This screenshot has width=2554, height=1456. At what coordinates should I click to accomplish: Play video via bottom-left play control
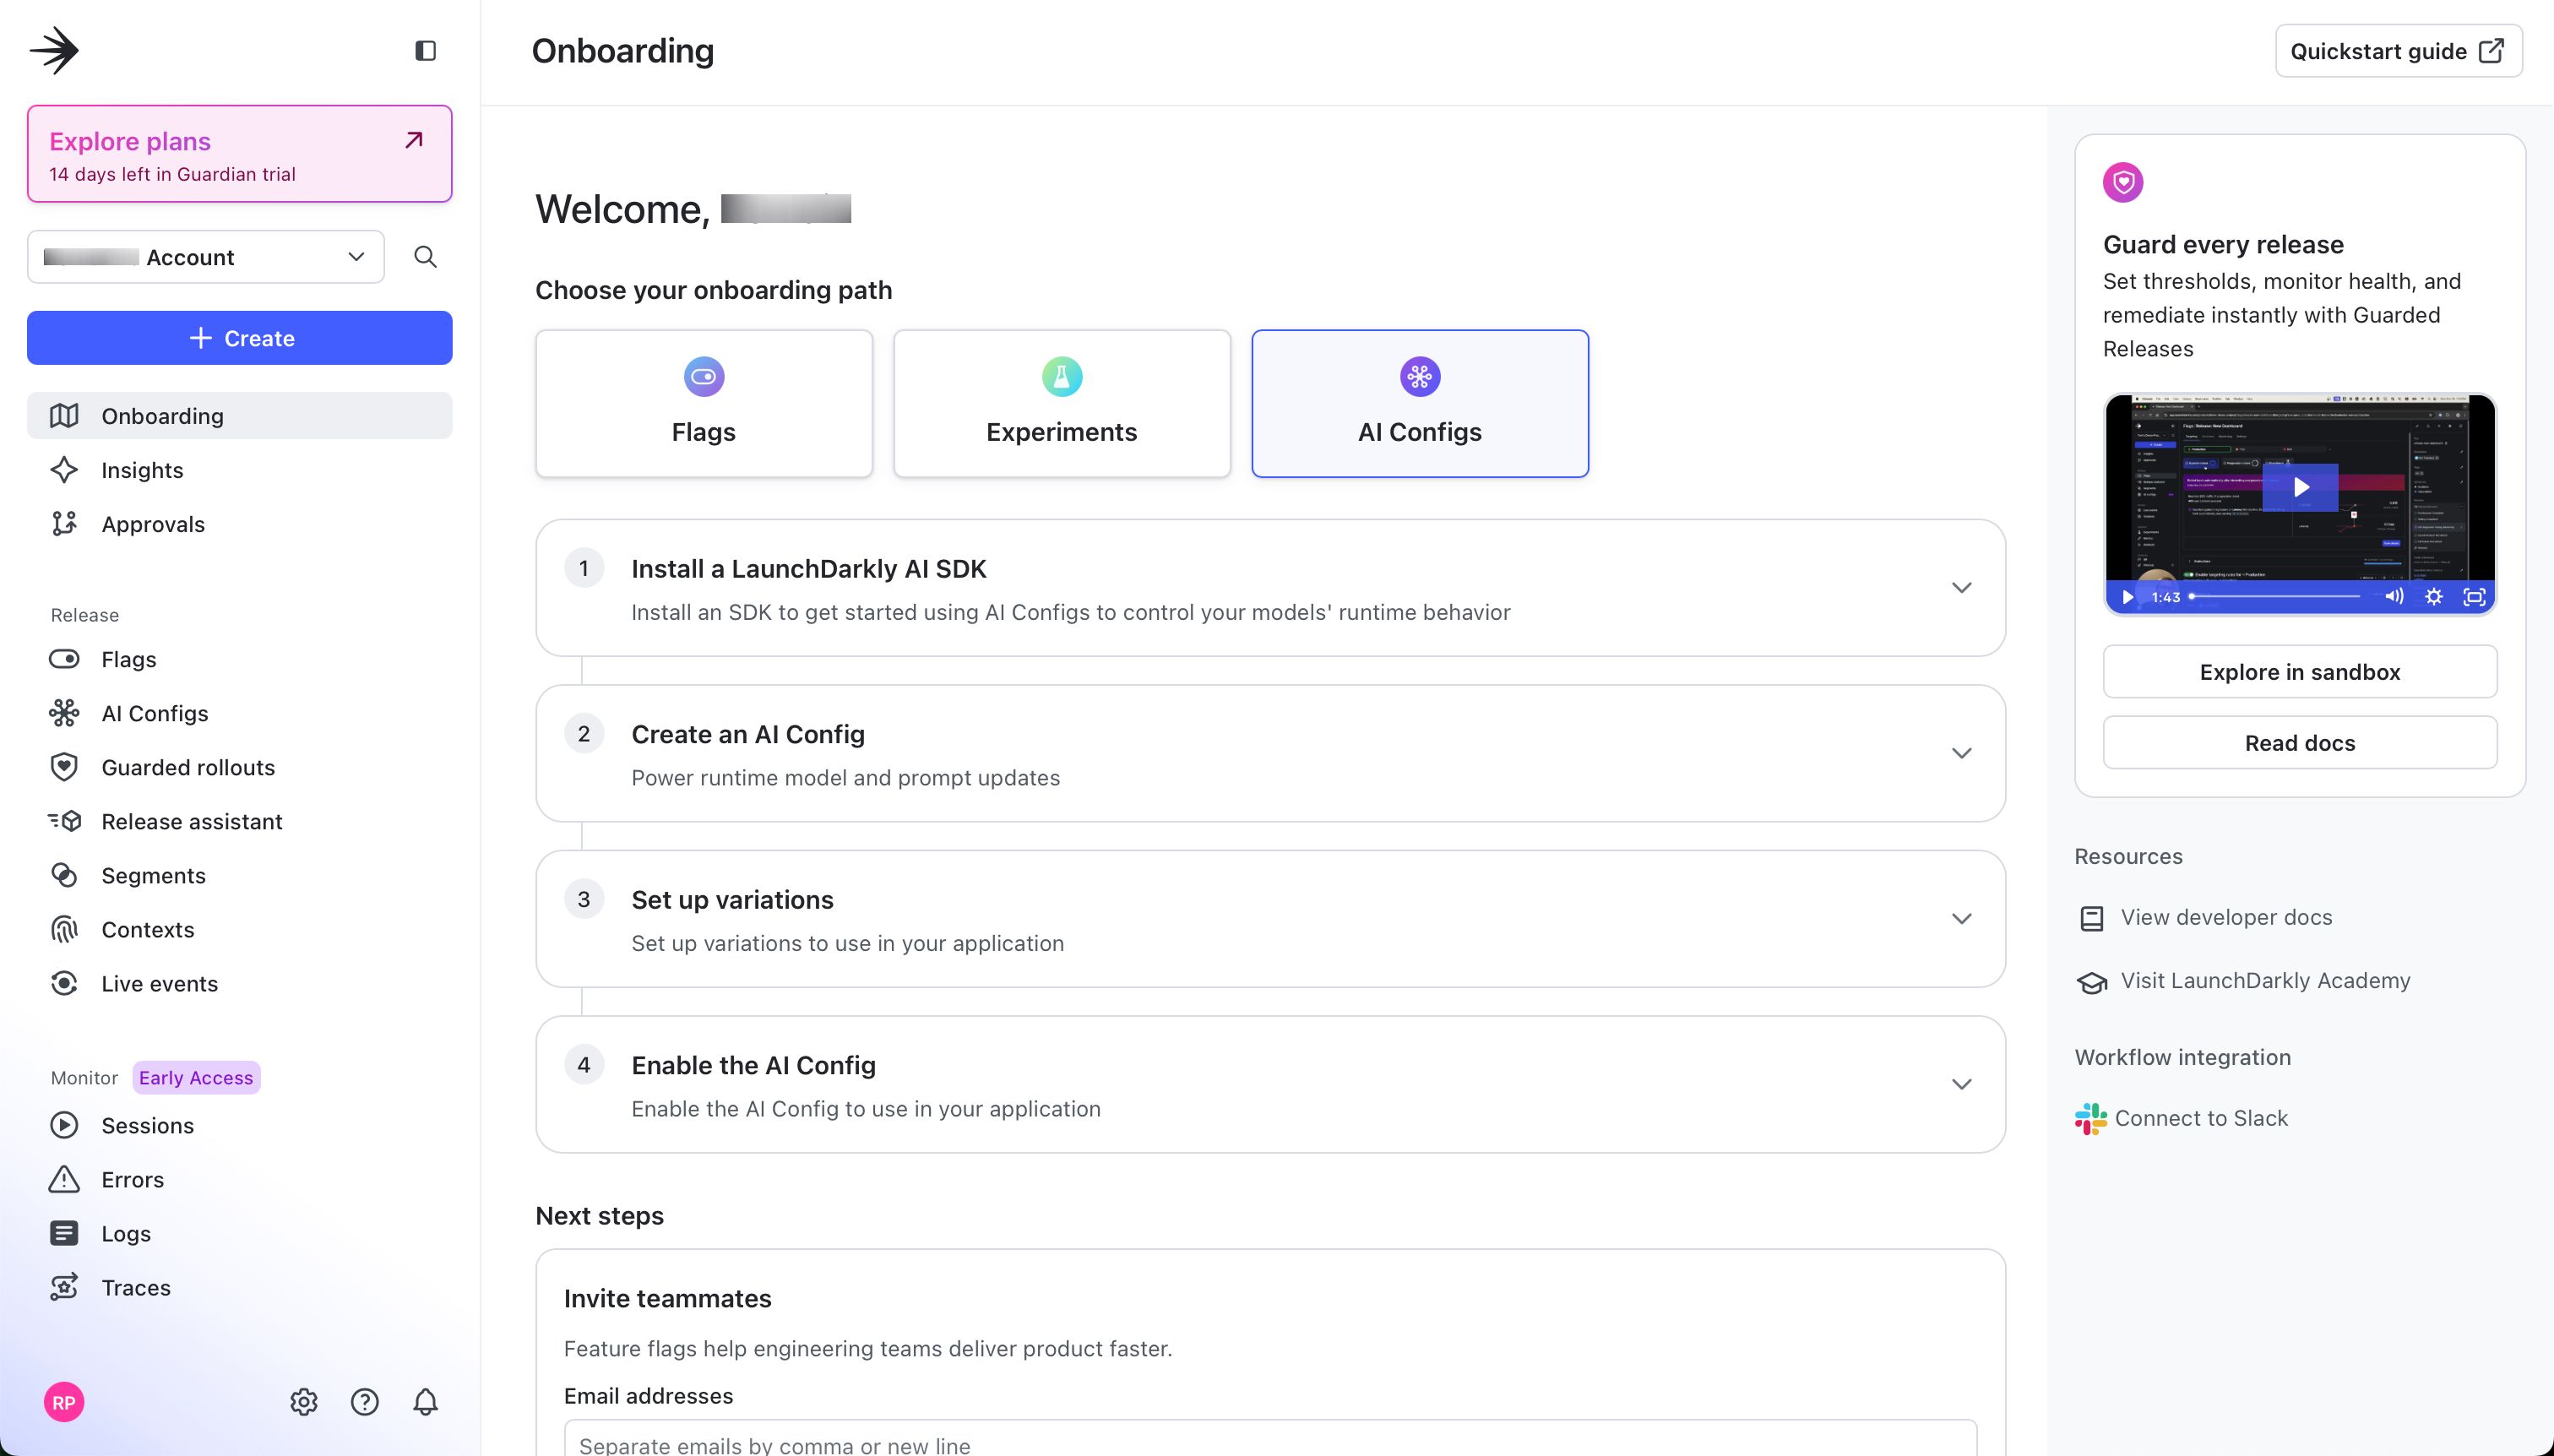(x=2128, y=597)
